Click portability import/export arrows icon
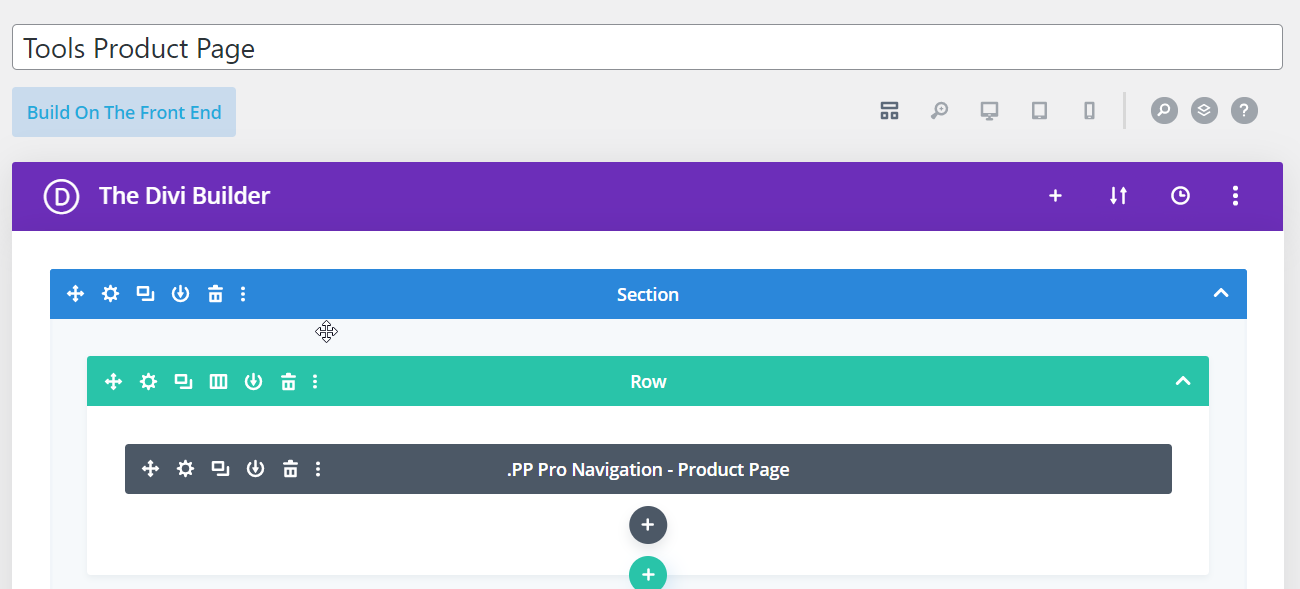This screenshot has height=589, width=1300. click(x=1118, y=196)
